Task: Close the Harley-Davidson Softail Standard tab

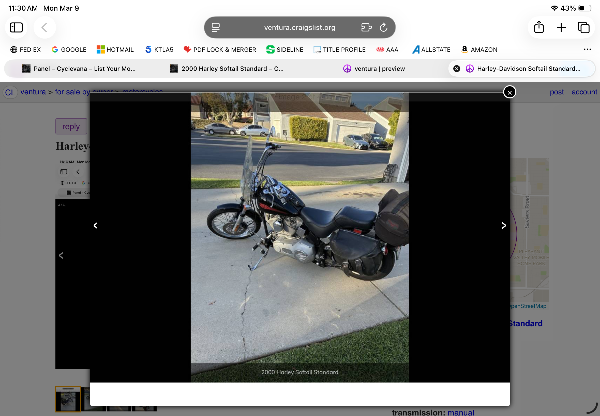Action: click(x=457, y=69)
